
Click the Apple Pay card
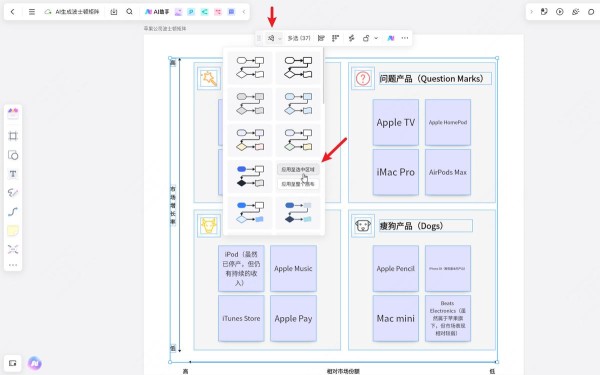(x=293, y=318)
